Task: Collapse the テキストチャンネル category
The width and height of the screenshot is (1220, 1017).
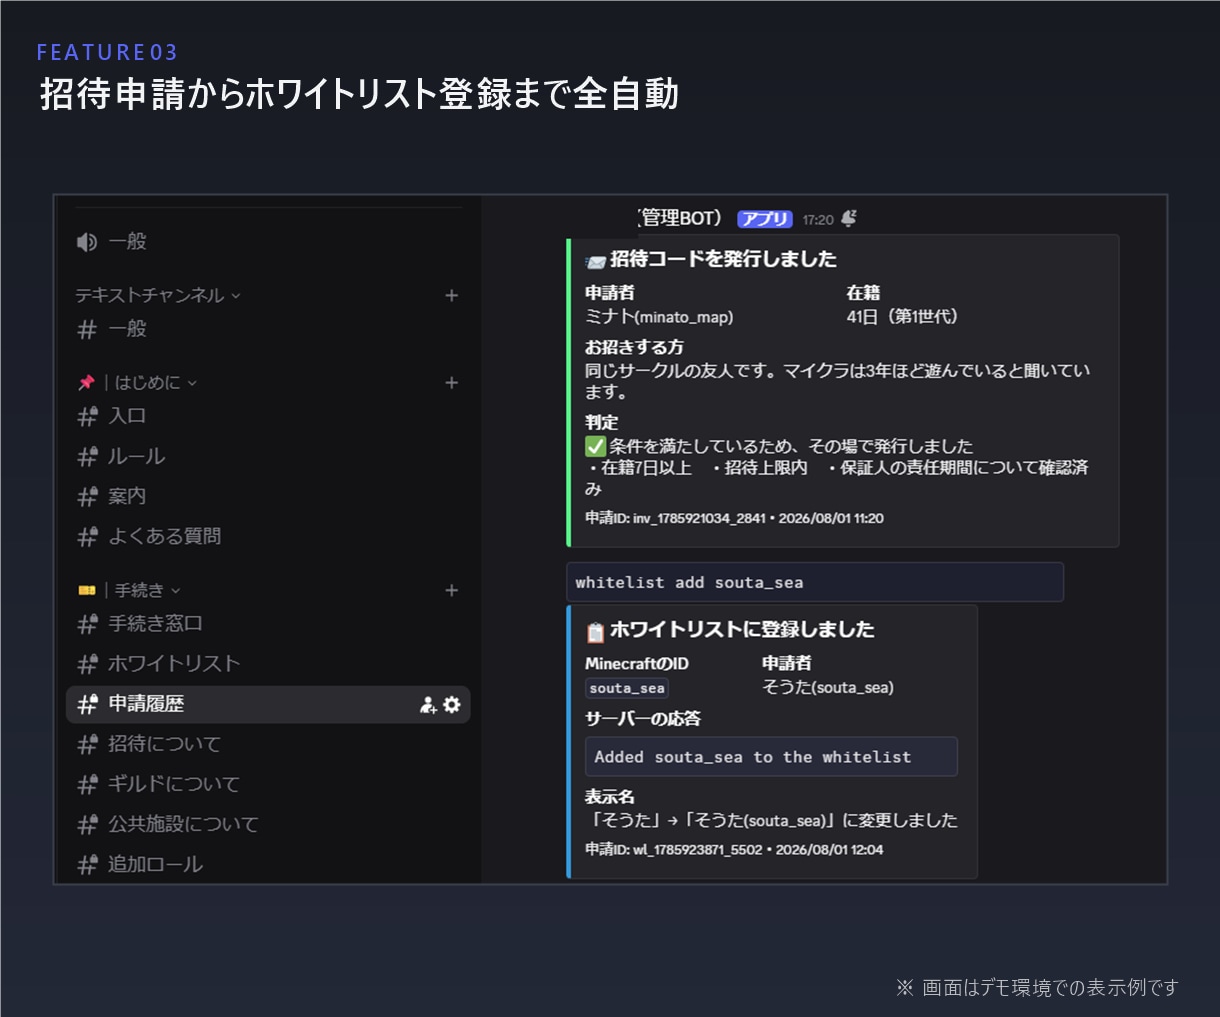Action: 158,295
